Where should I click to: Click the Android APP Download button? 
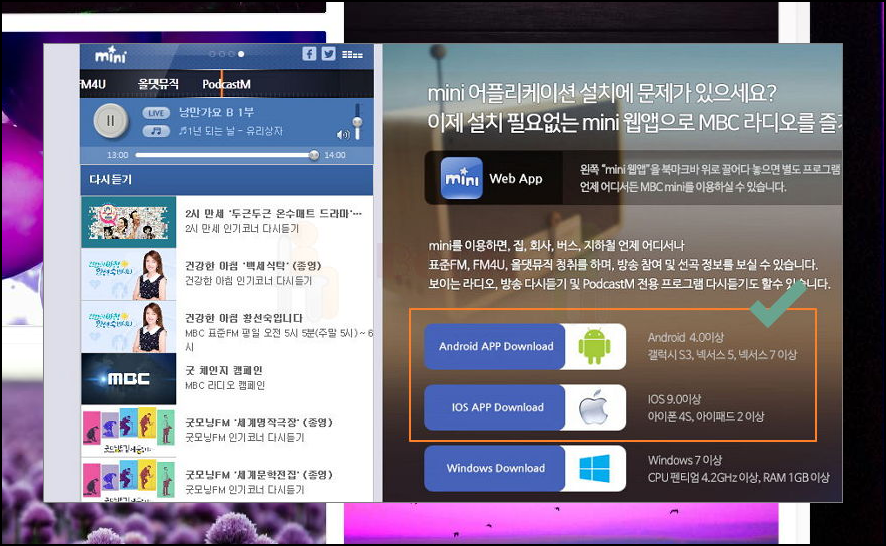coord(495,346)
